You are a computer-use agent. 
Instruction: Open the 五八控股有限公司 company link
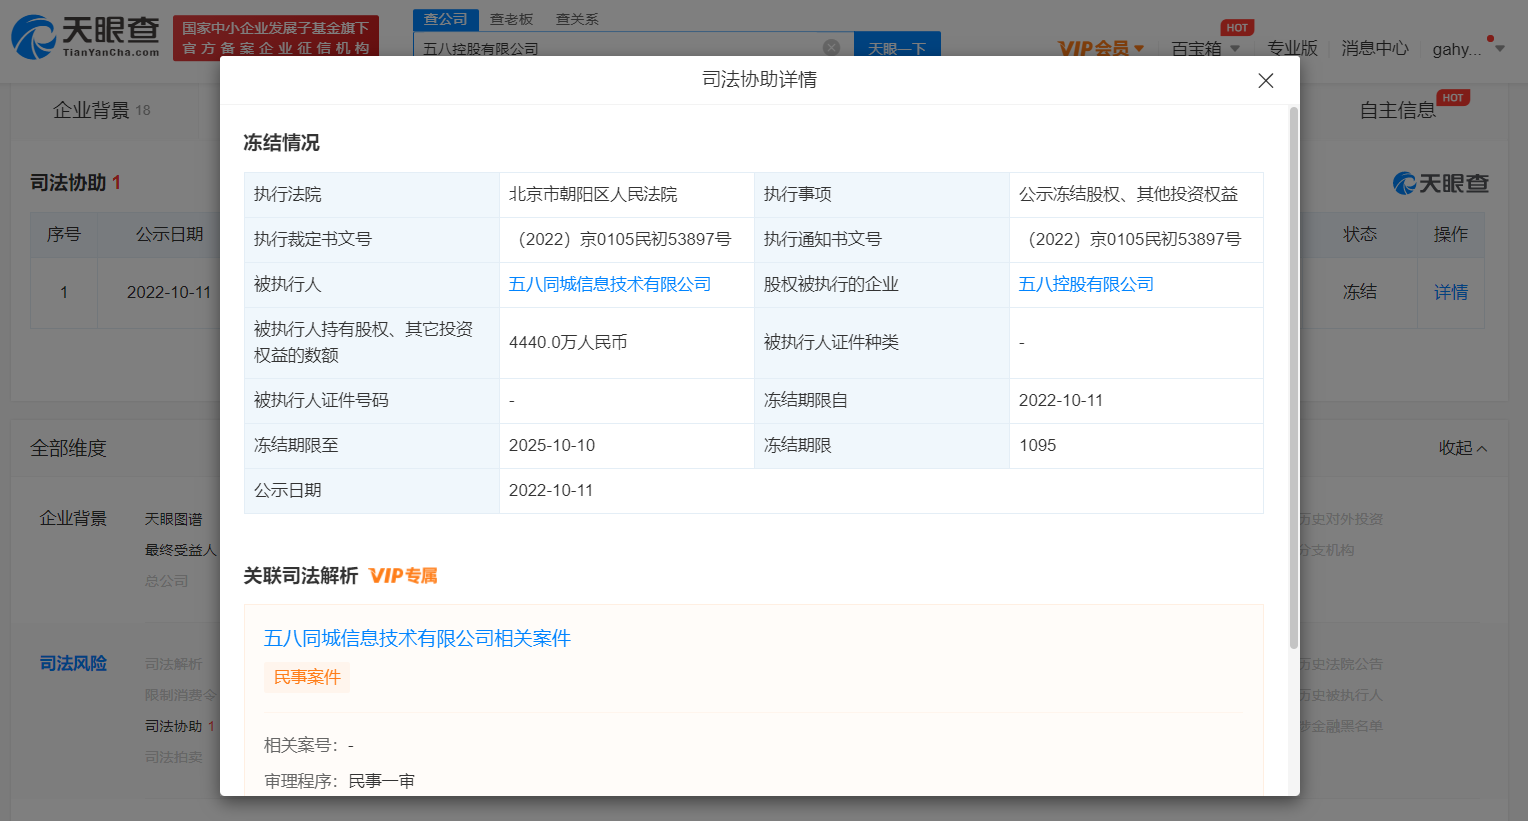1086,284
